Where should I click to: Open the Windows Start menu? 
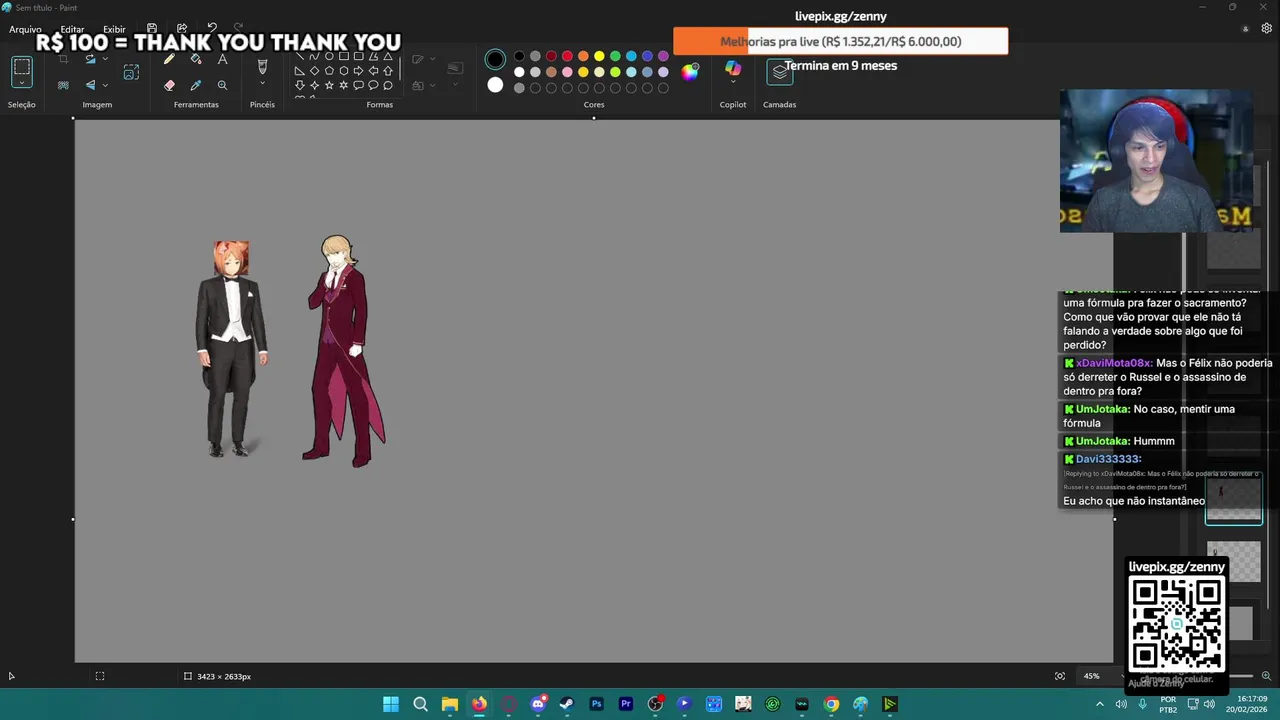[x=391, y=704]
